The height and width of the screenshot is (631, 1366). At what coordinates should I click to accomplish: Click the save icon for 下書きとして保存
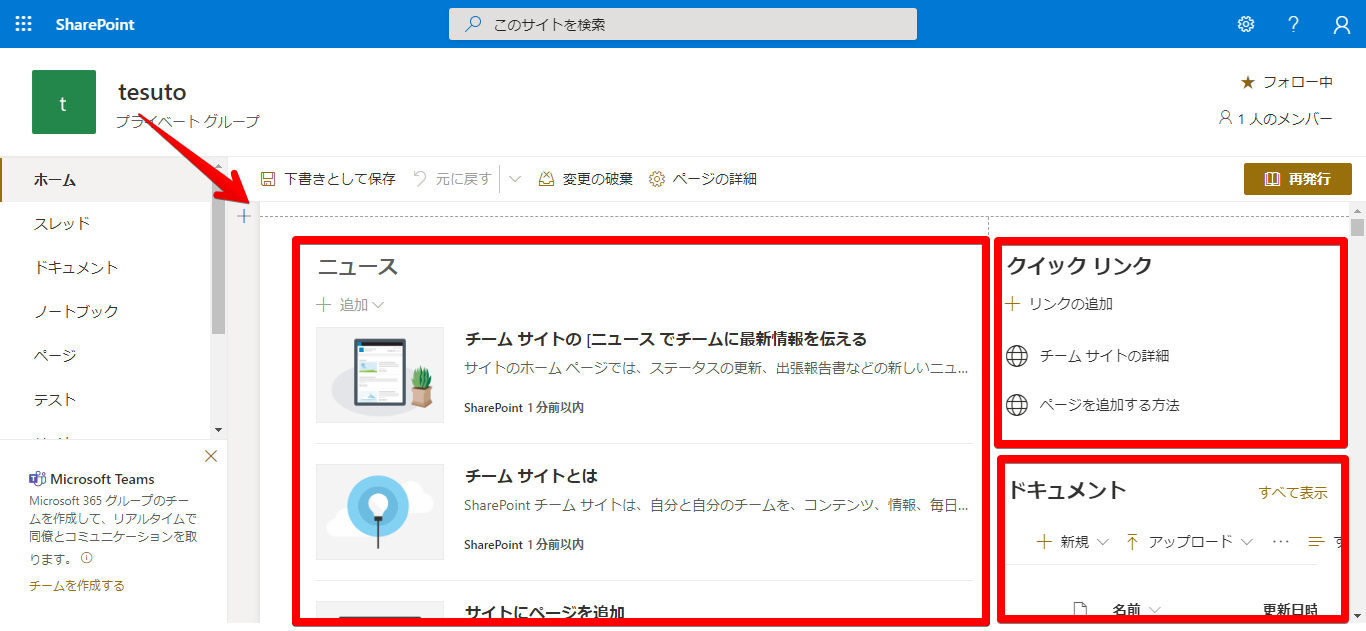tap(268, 179)
